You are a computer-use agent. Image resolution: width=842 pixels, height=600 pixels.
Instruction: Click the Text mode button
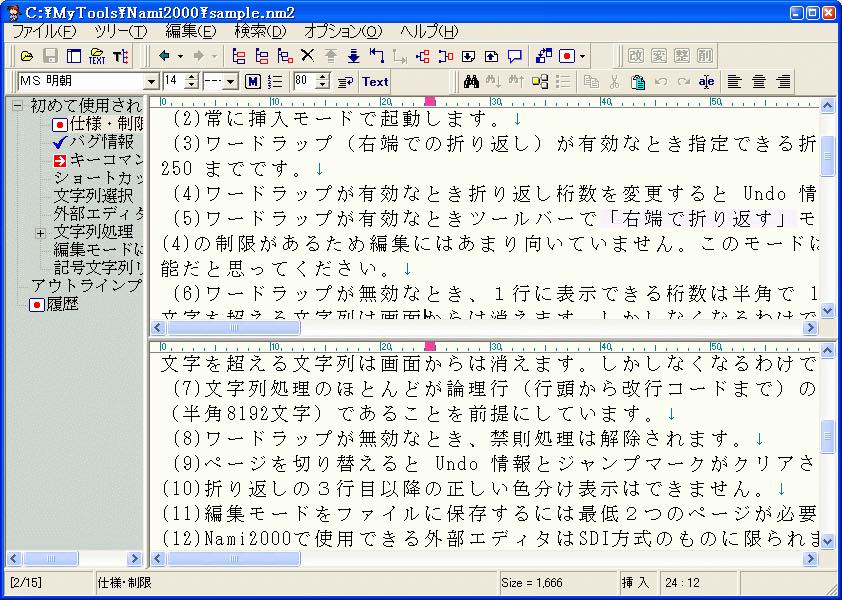(x=375, y=82)
